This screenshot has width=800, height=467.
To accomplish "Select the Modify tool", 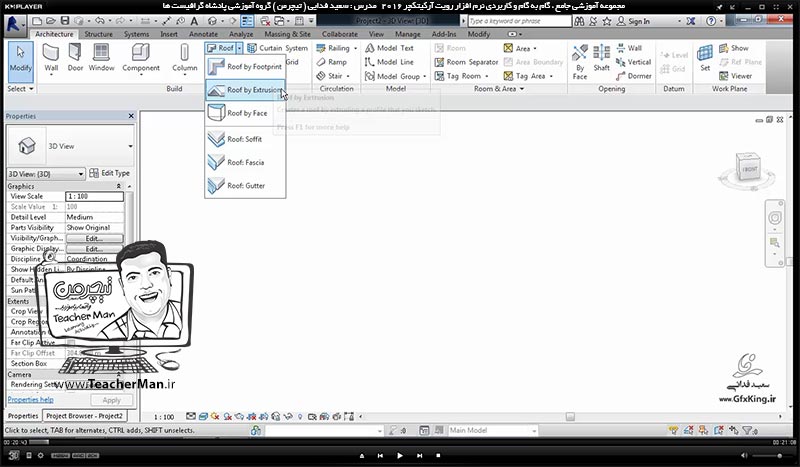I will [x=20, y=61].
